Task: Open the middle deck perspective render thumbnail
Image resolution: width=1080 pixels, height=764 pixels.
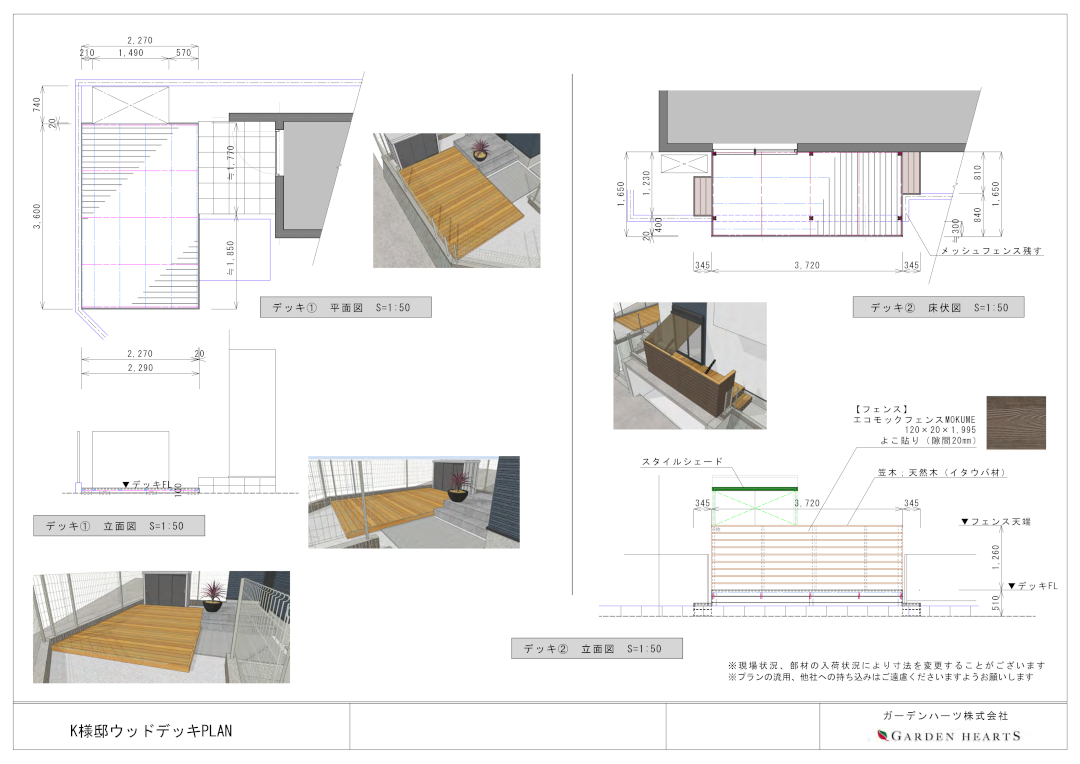Action: coord(414,502)
